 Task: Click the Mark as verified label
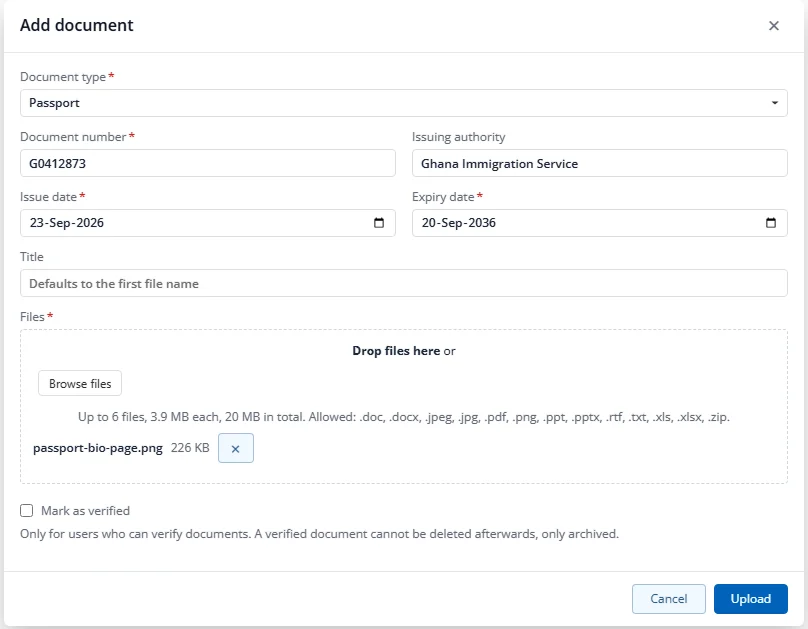[x=86, y=511]
